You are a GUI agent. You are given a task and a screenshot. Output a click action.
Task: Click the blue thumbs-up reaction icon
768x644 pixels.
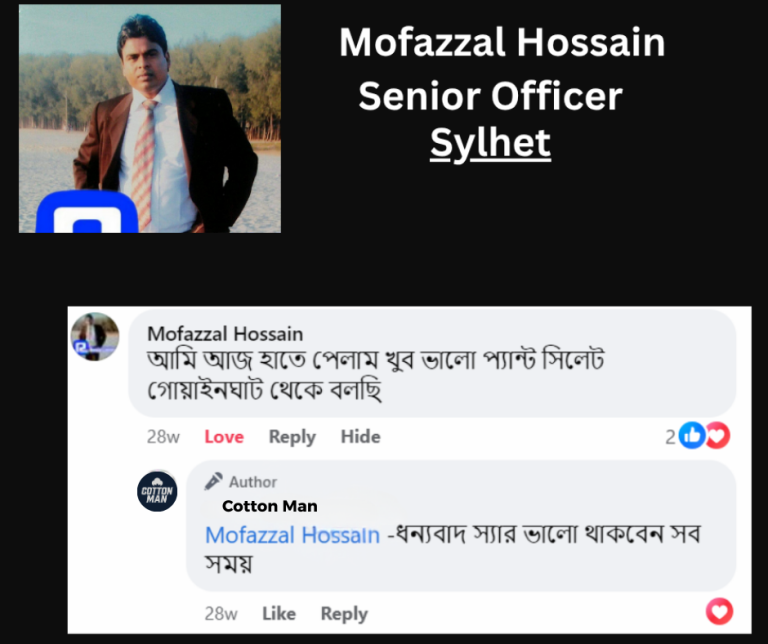pos(692,435)
